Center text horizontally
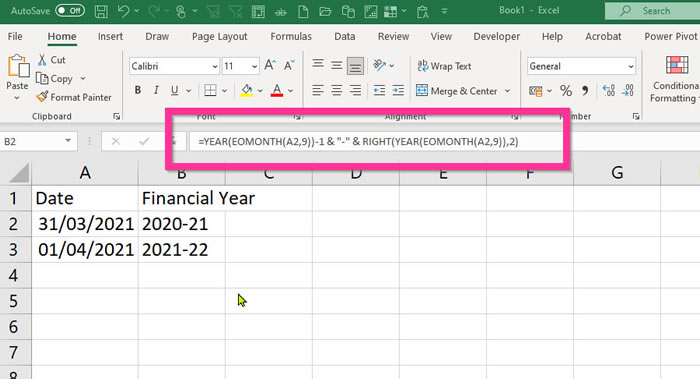Screen dimensions: 700x379 pos(337,91)
